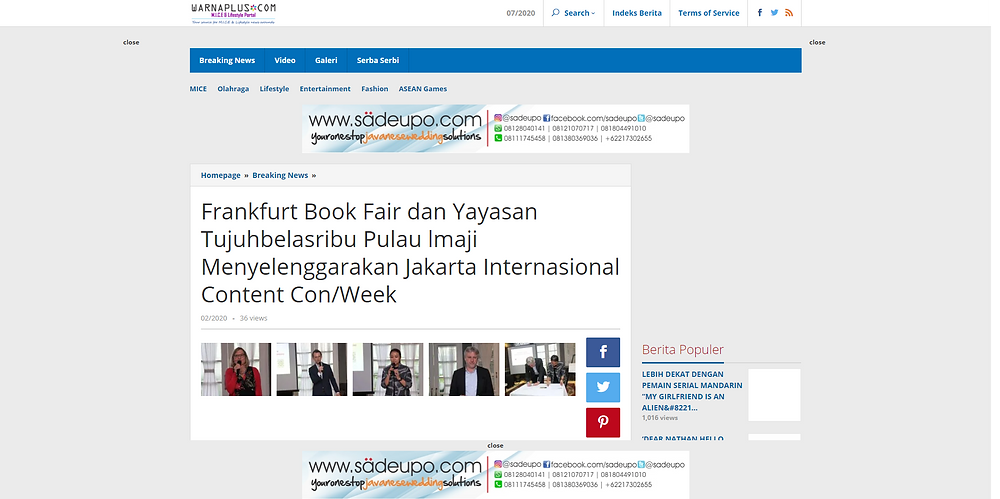Open thumbnail of gray-haired man portrait
The width and height of the screenshot is (1000, 499).
point(464,369)
